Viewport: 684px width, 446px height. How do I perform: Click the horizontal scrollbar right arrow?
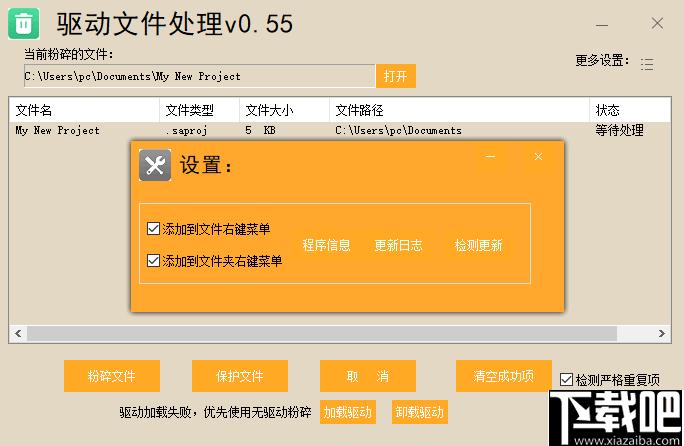click(x=662, y=333)
